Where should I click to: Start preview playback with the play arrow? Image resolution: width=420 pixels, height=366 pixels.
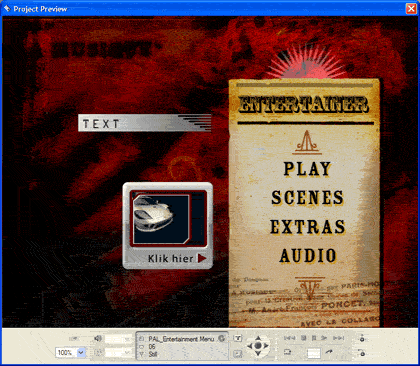324,338
